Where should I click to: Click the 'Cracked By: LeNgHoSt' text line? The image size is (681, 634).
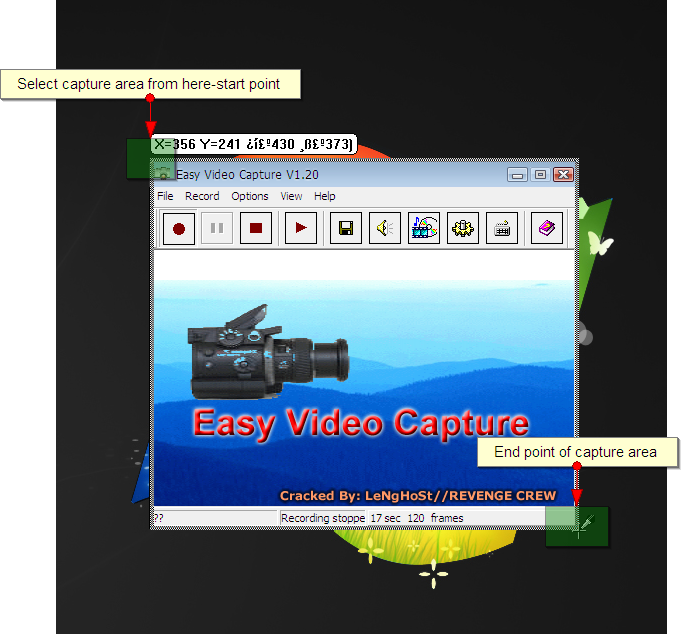tap(418, 496)
